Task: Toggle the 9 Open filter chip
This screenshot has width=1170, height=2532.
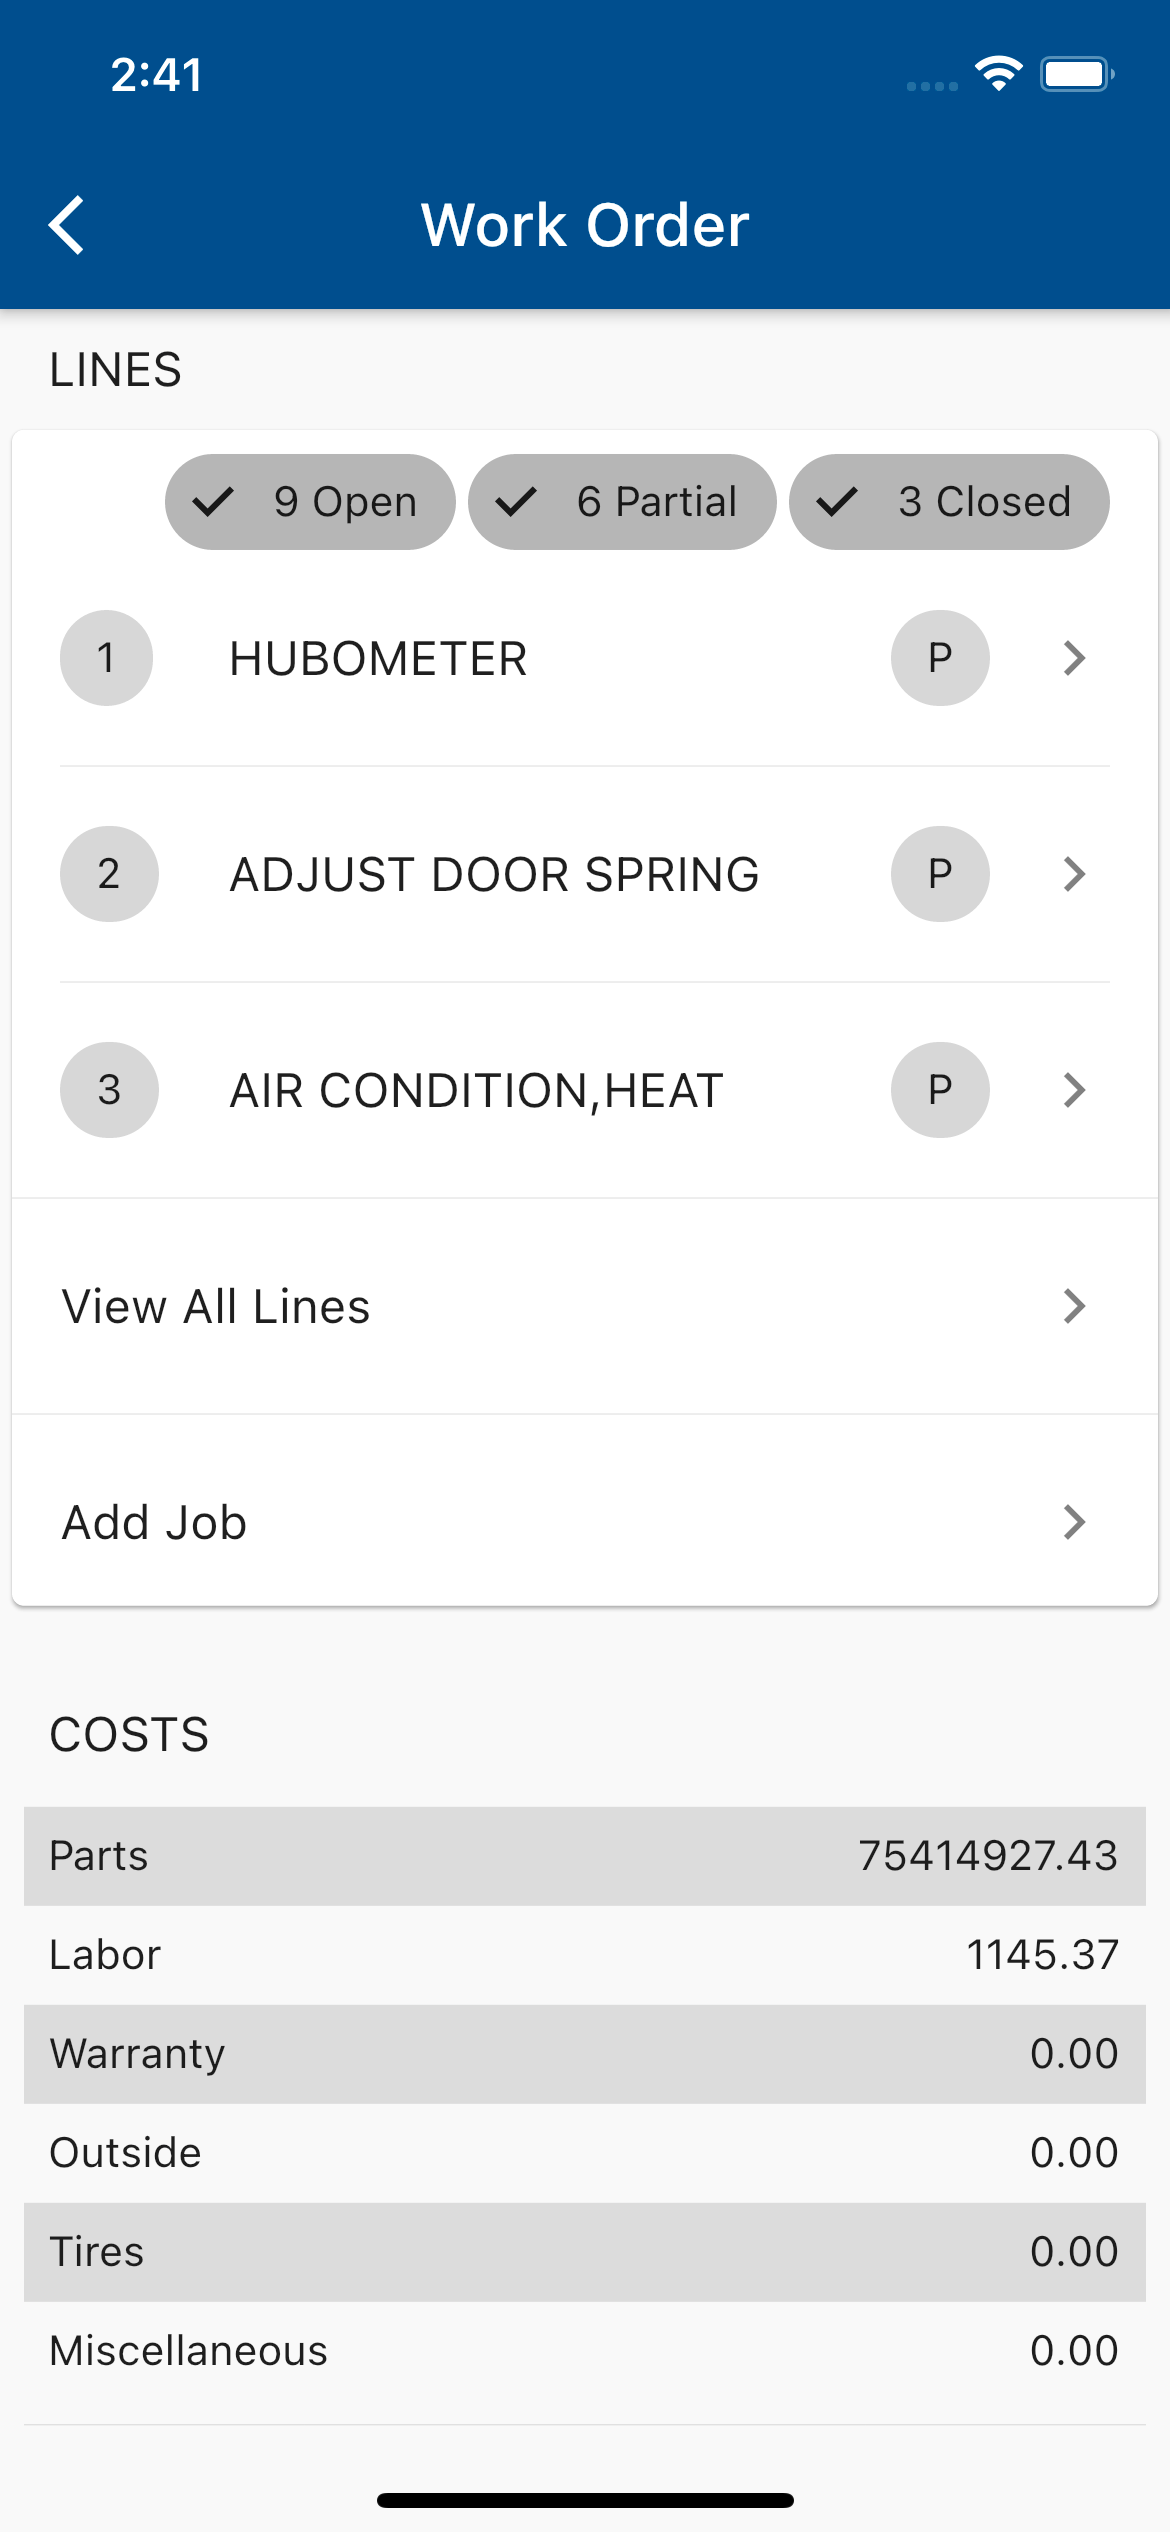Action: (310, 502)
